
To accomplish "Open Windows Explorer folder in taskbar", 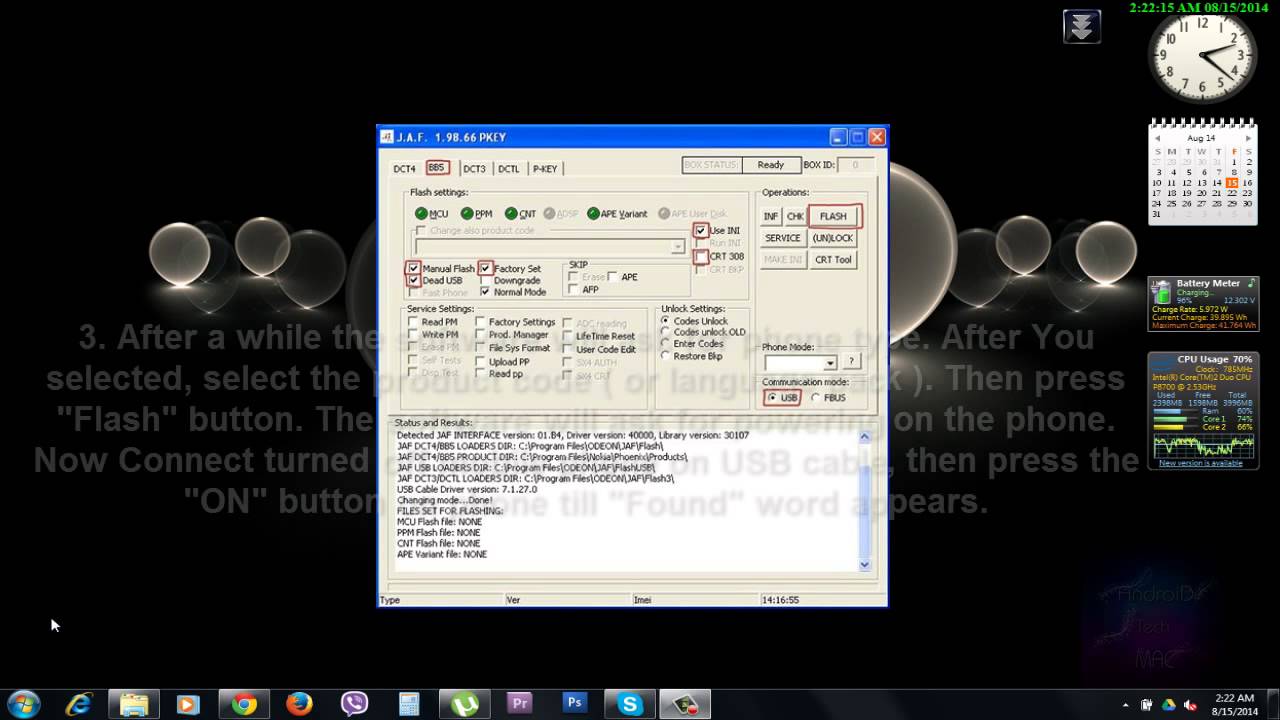I will pyautogui.click(x=134, y=704).
